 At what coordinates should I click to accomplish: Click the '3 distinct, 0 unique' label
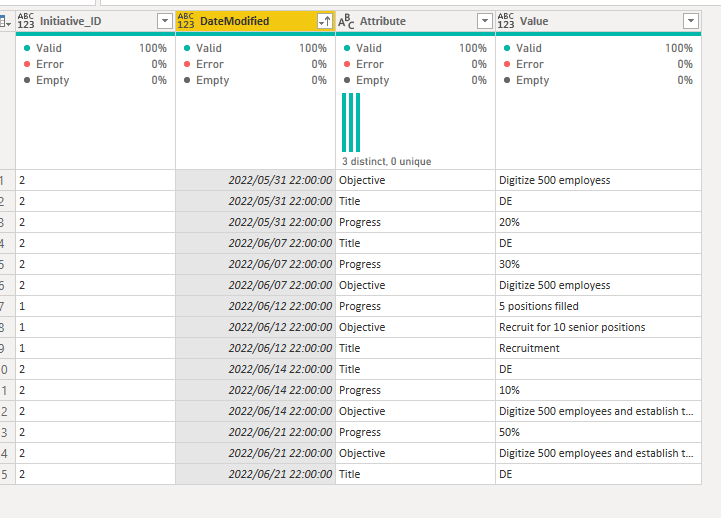tap(386, 161)
